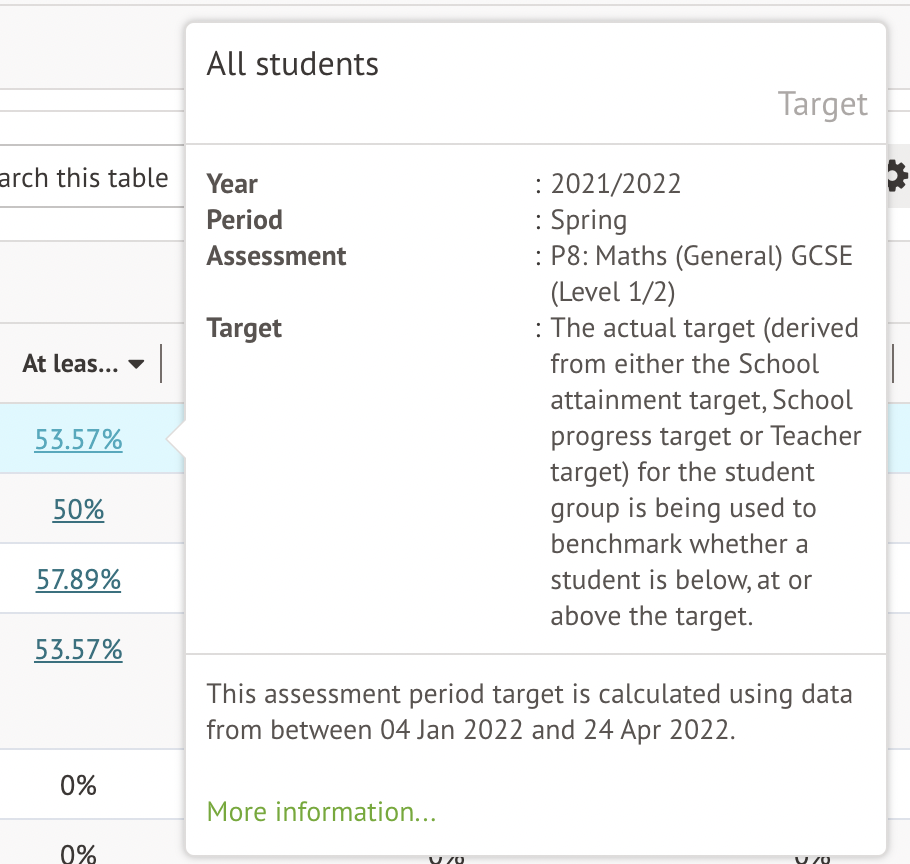The width and height of the screenshot is (910, 864).
Task: Click the bold "Assessment" field label
Action: click(276, 256)
